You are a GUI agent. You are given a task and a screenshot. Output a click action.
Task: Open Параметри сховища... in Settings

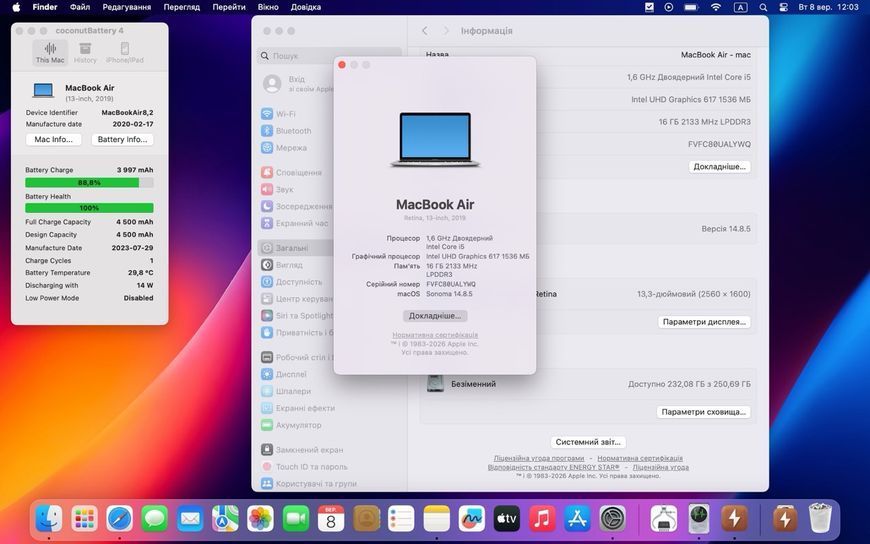point(704,412)
